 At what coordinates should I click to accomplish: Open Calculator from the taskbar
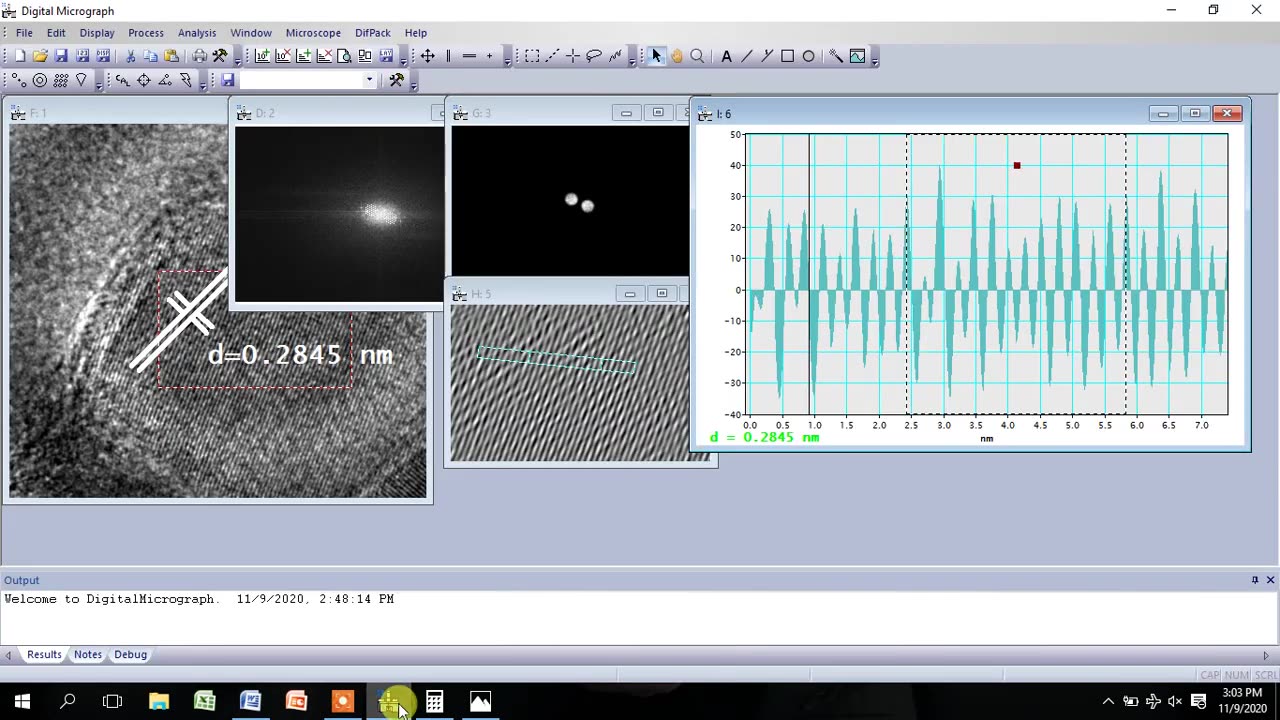point(435,702)
